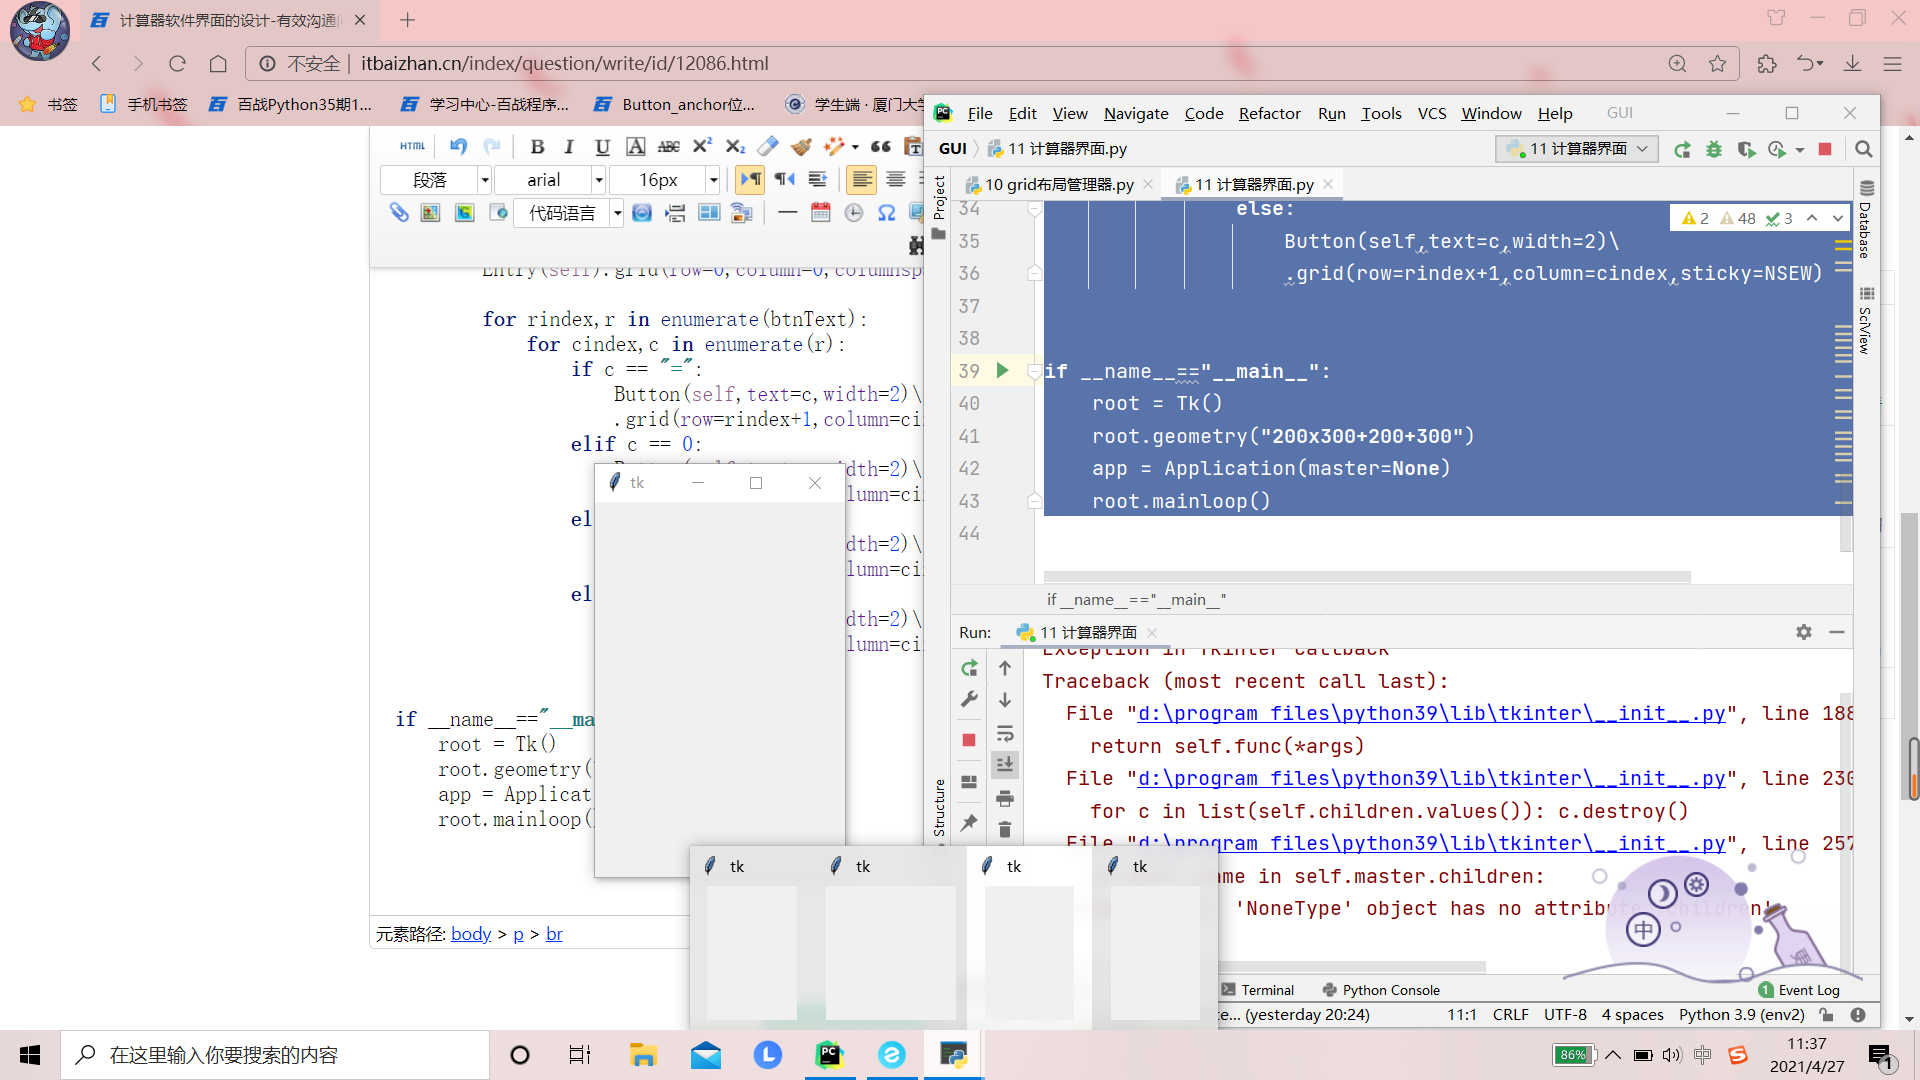This screenshot has width=1920, height=1080.
Task: Rerun program in Run tool window
Action: click(969, 668)
